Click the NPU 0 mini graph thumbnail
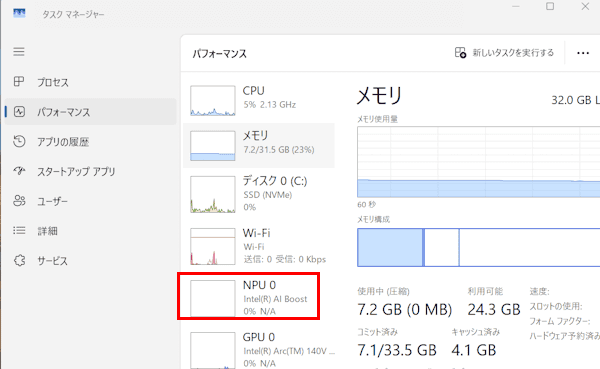 (213, 298)
